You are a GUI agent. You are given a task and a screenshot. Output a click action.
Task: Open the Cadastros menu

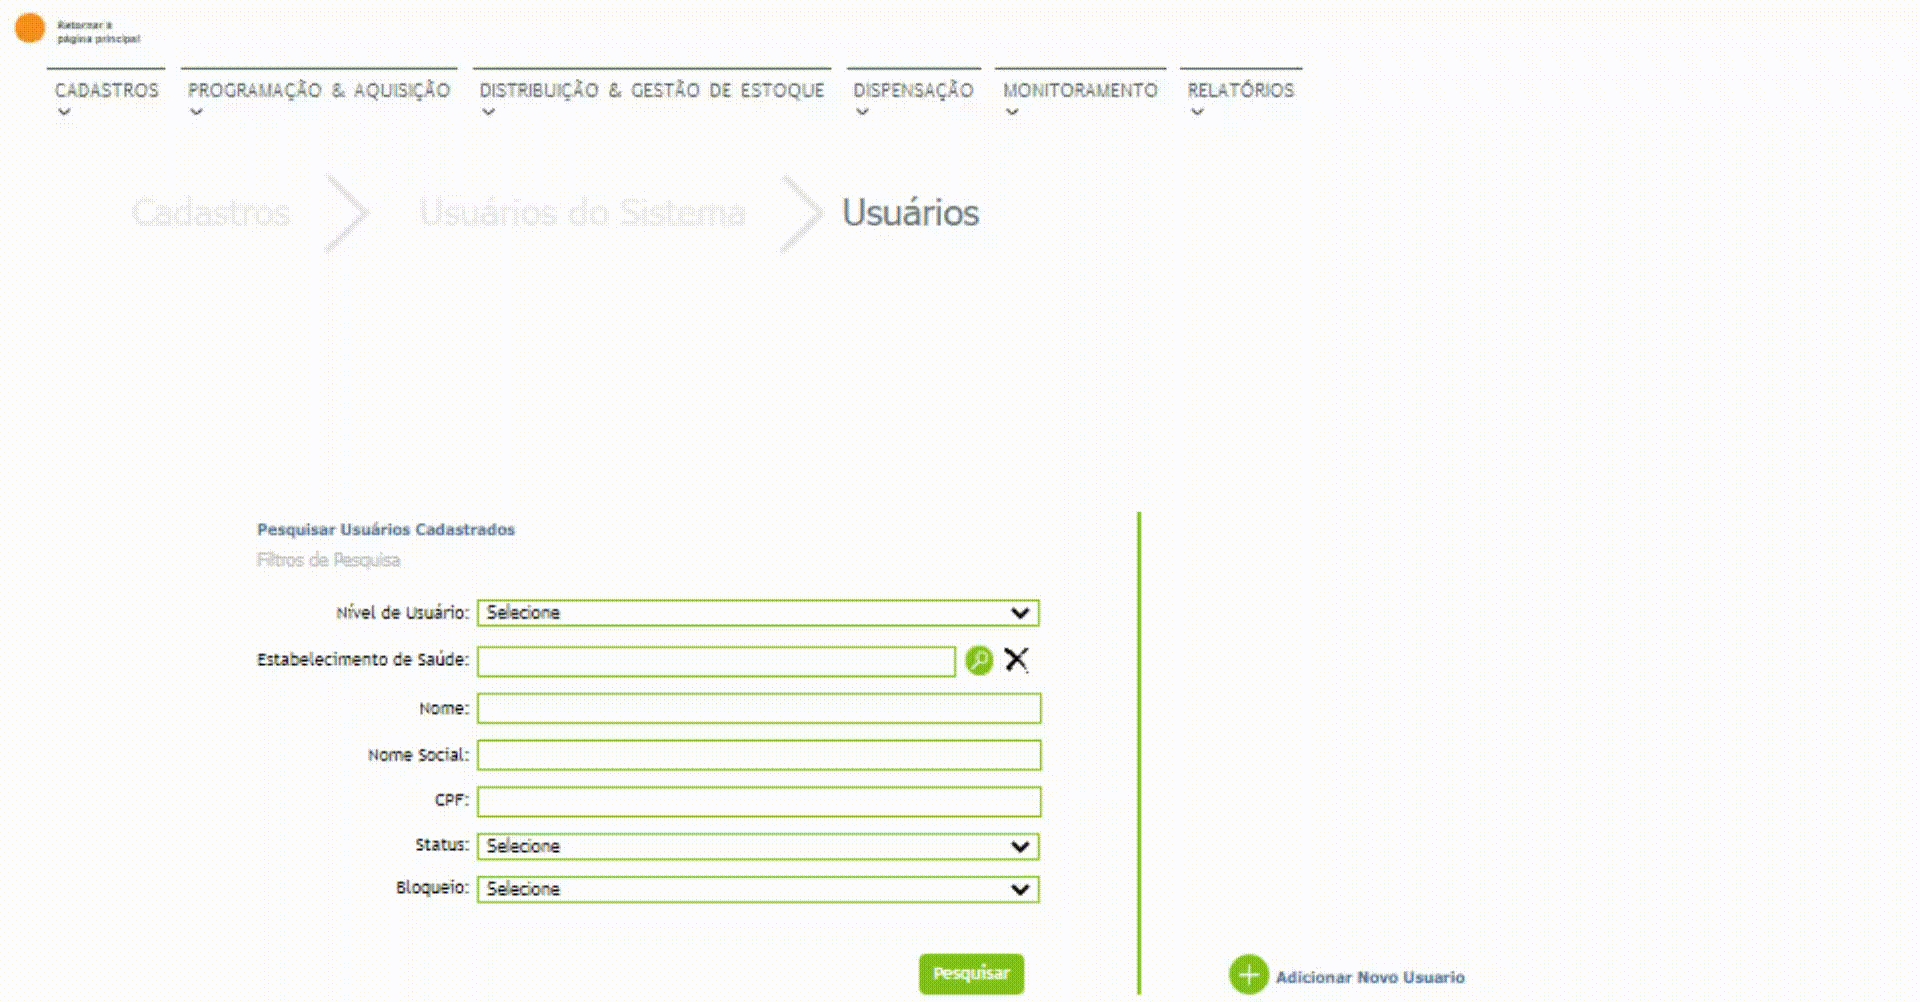[x=106, y=91]
